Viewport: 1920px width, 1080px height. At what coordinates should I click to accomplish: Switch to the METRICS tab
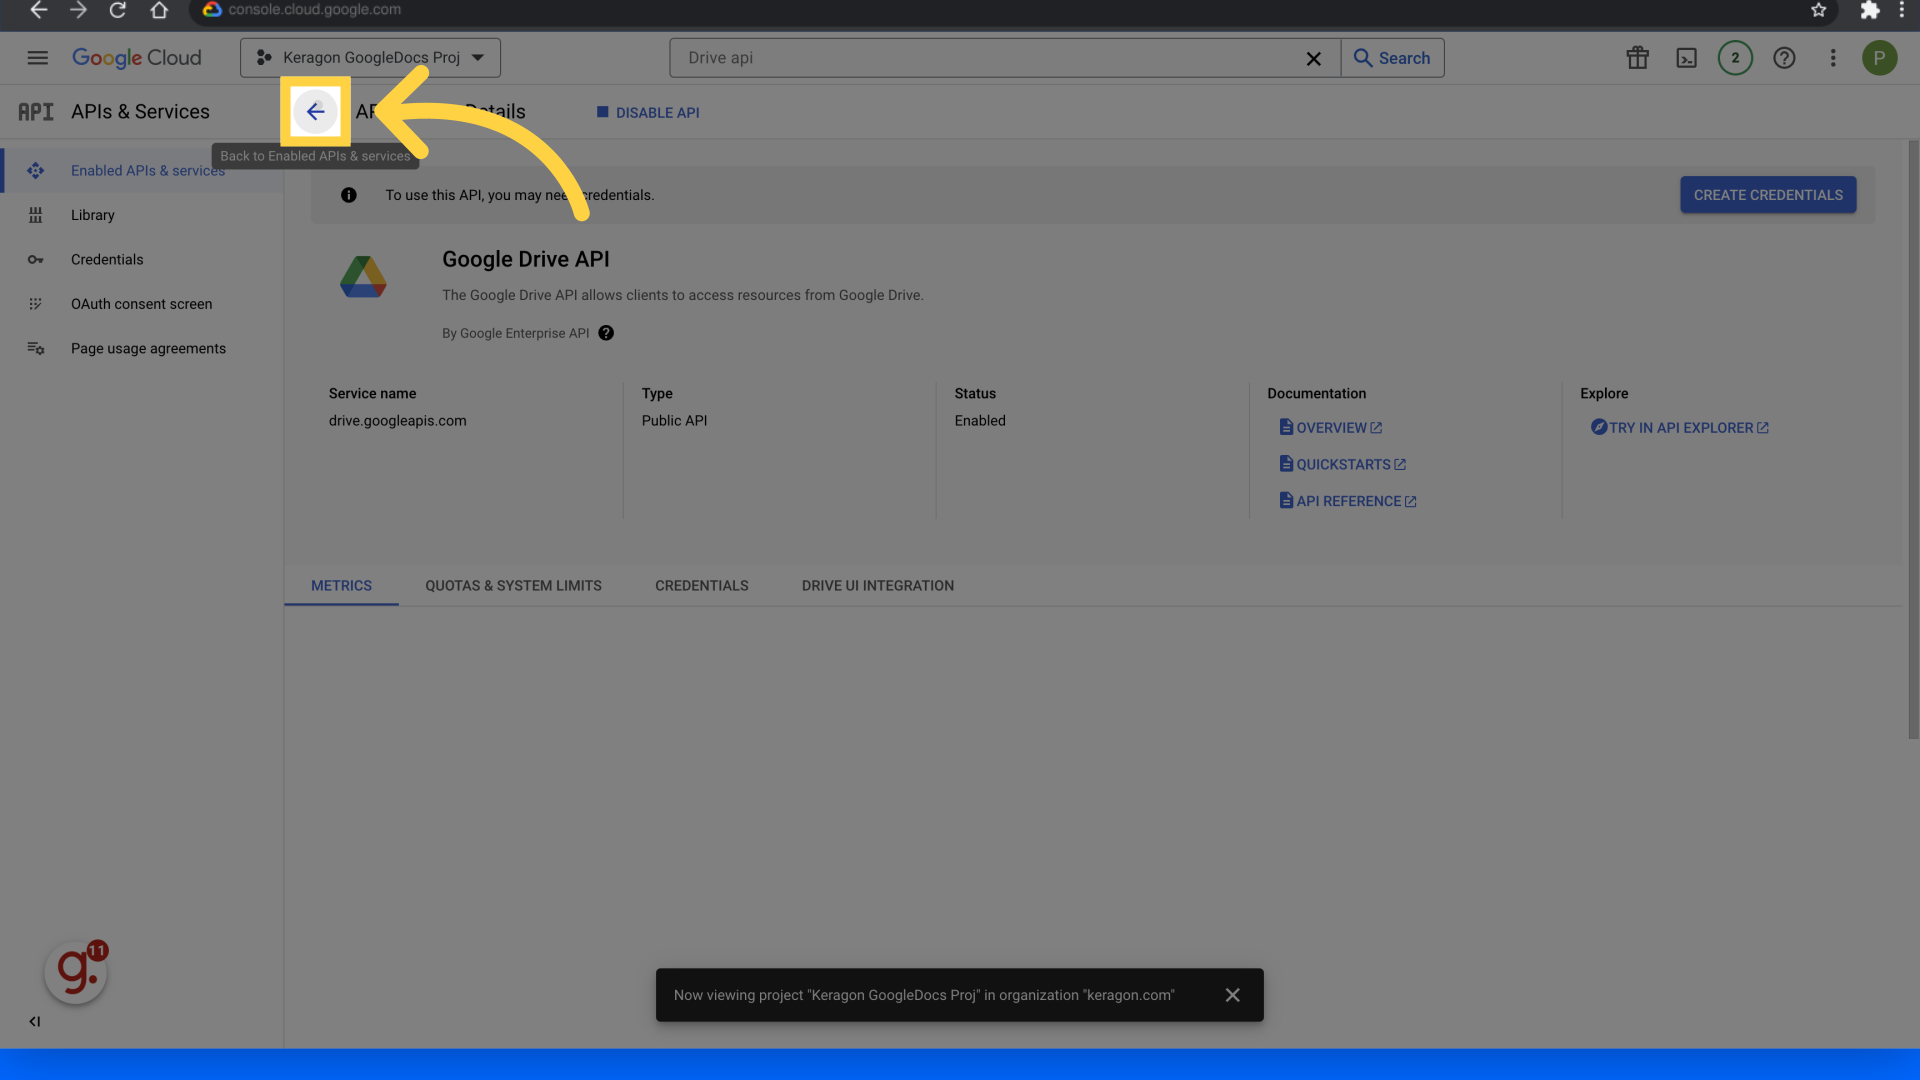point(341,586)
